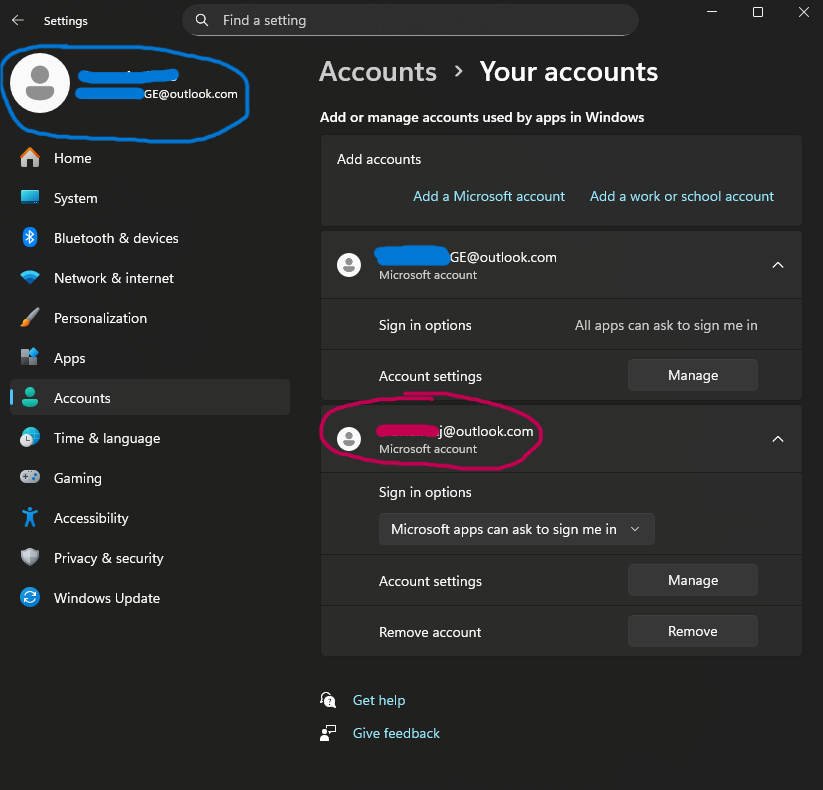Select the Accounts sidebar item
823x790 pixels.
(150, 397)
